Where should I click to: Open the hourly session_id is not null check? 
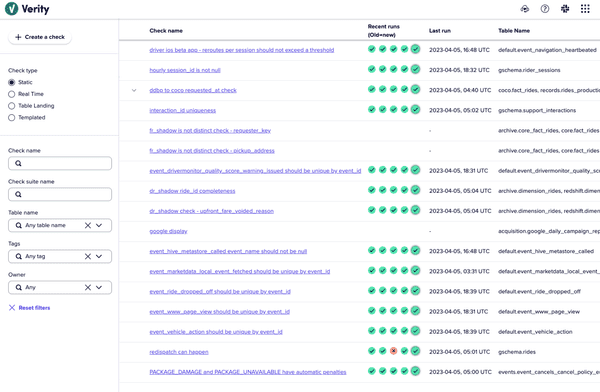click(x=185, y=70)
